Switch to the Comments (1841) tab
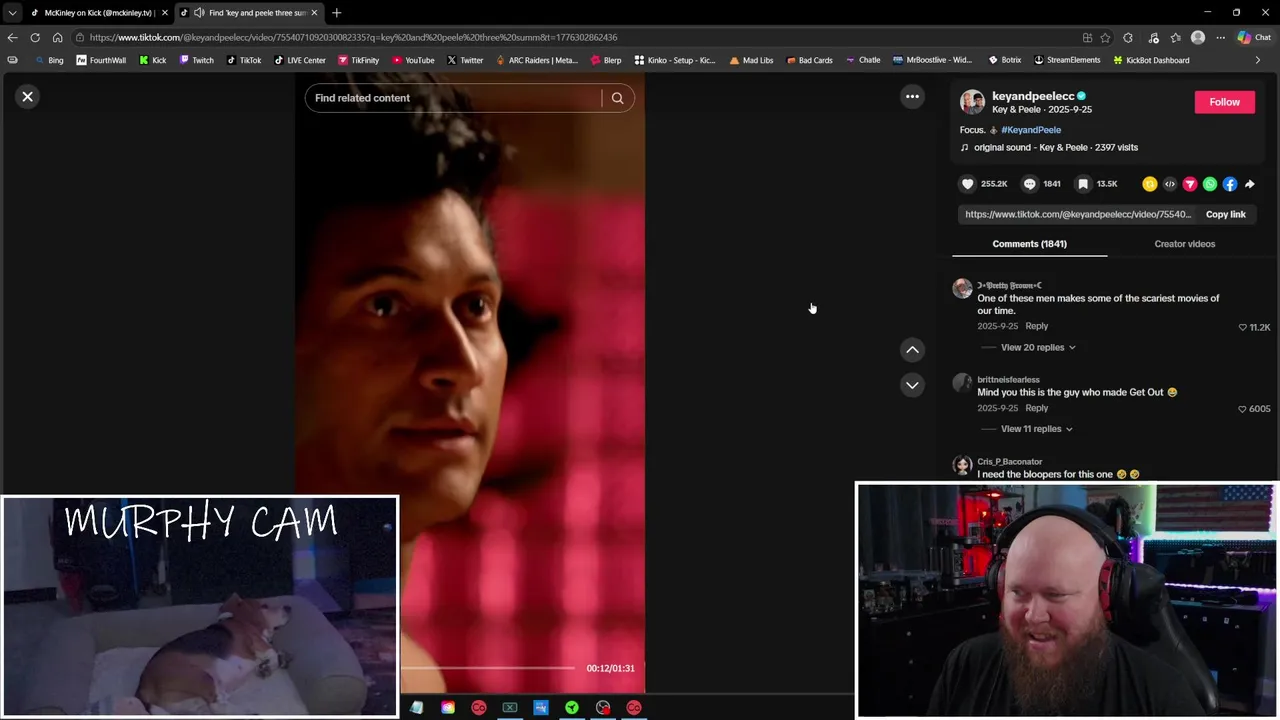The height and width of the screenshot is (720, 1280). (x=1029, y=244)
